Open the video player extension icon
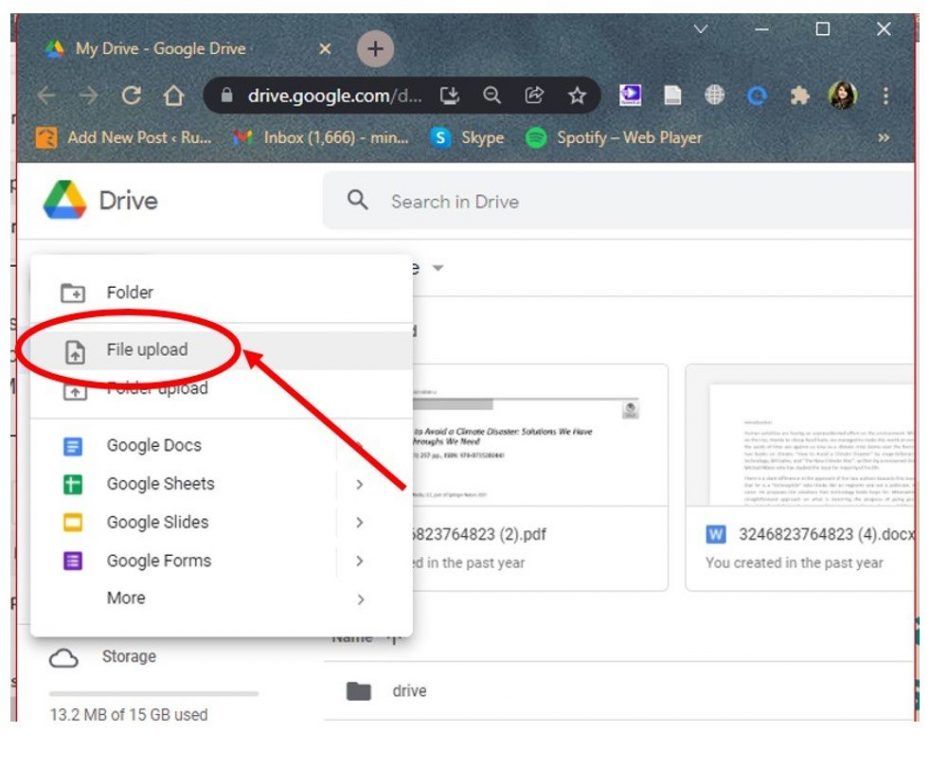The height and width of the screenshot is (768, 930). pyautogui.click(x=630, y=95)
